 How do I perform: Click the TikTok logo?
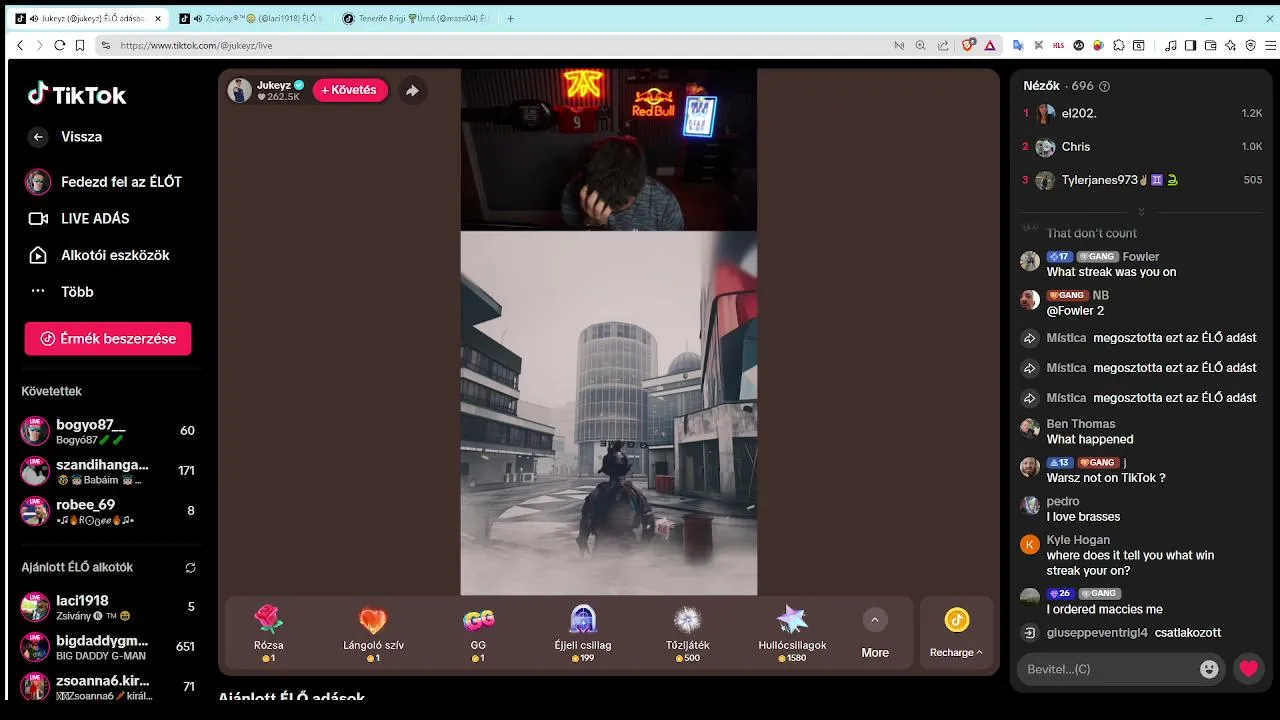pos(77,95)
